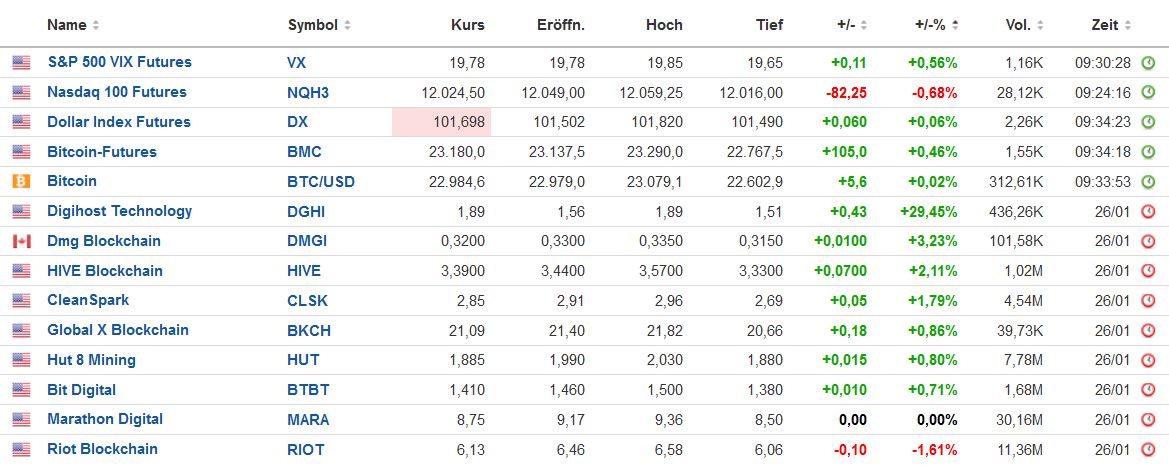Sort by absolute change +/- column
Image resolution: width=1169 pixels, height=471 pixels.
pos(851,24)
